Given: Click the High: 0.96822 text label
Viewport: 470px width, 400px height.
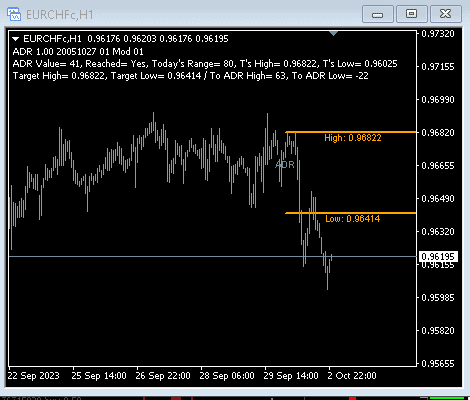Looking at the screenshot, I should [353, 138].
